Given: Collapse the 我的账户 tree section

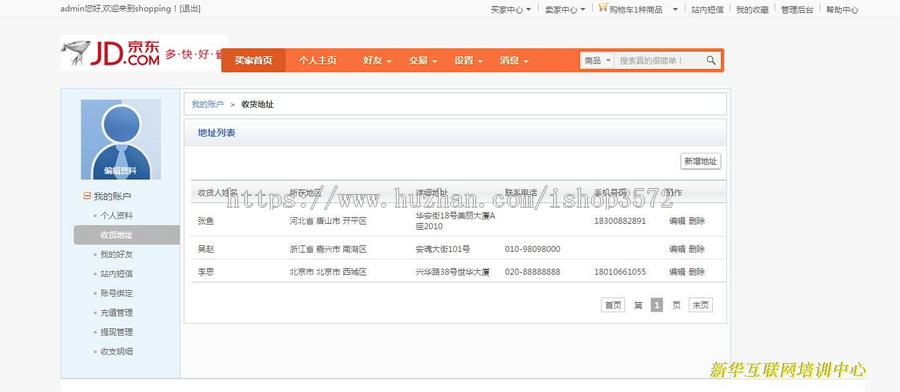Looking at the screenshot, I should [87, 196].
